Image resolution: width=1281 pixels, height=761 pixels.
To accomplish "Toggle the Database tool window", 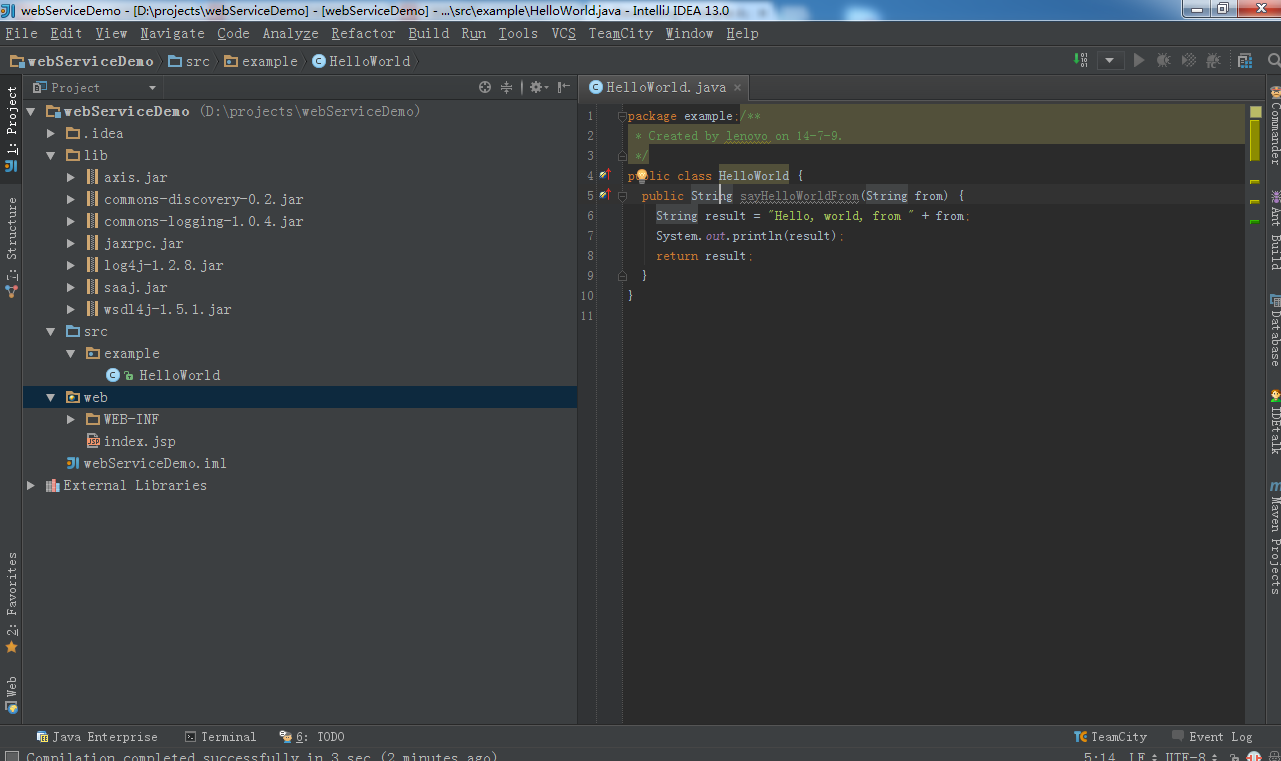I will pyautogui.click(x=1273, y=330).
